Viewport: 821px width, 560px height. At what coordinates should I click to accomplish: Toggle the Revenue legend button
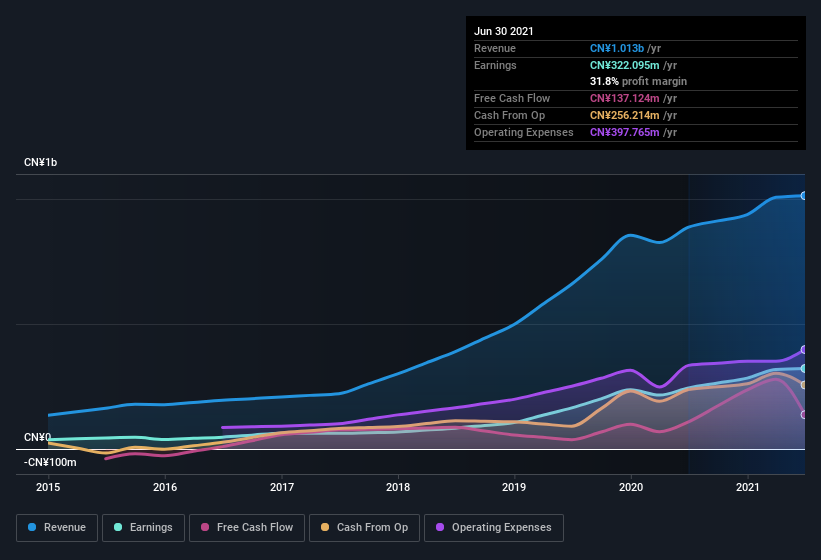click(x=57, y=527)
